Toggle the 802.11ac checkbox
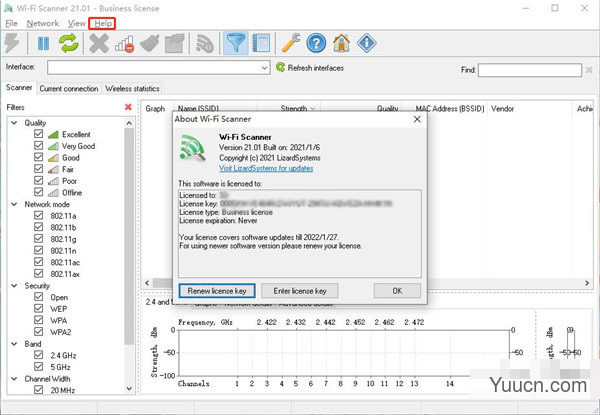Viewport: 600px width, 415px height. coord(38,262)
